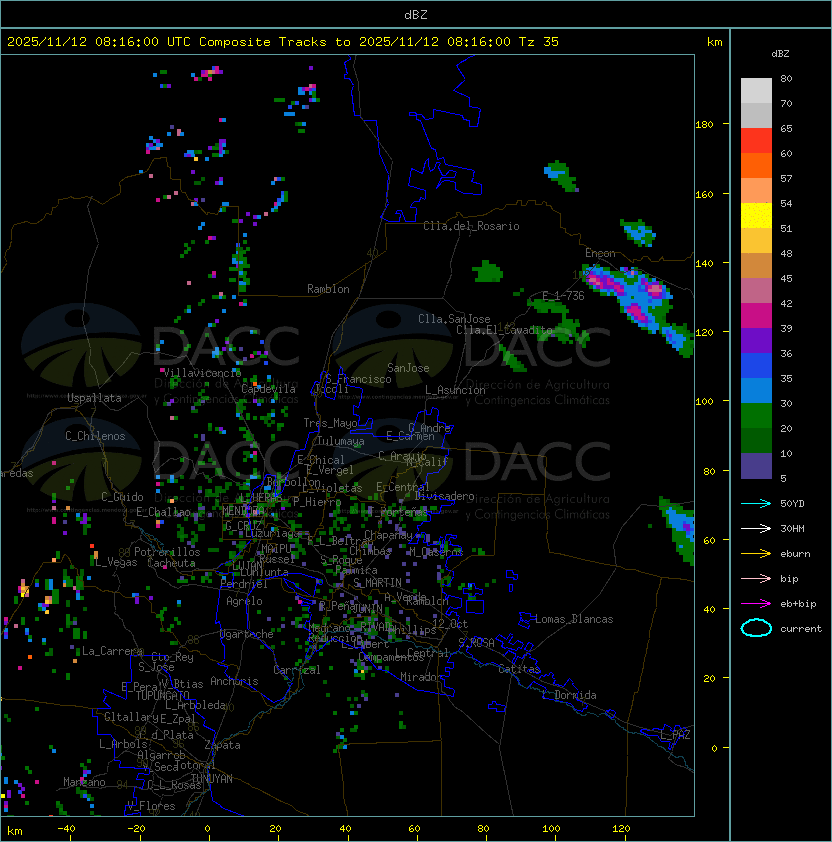
Task: Click the orange 60–57 dBZ swatch
Action: tap(756, 166)
